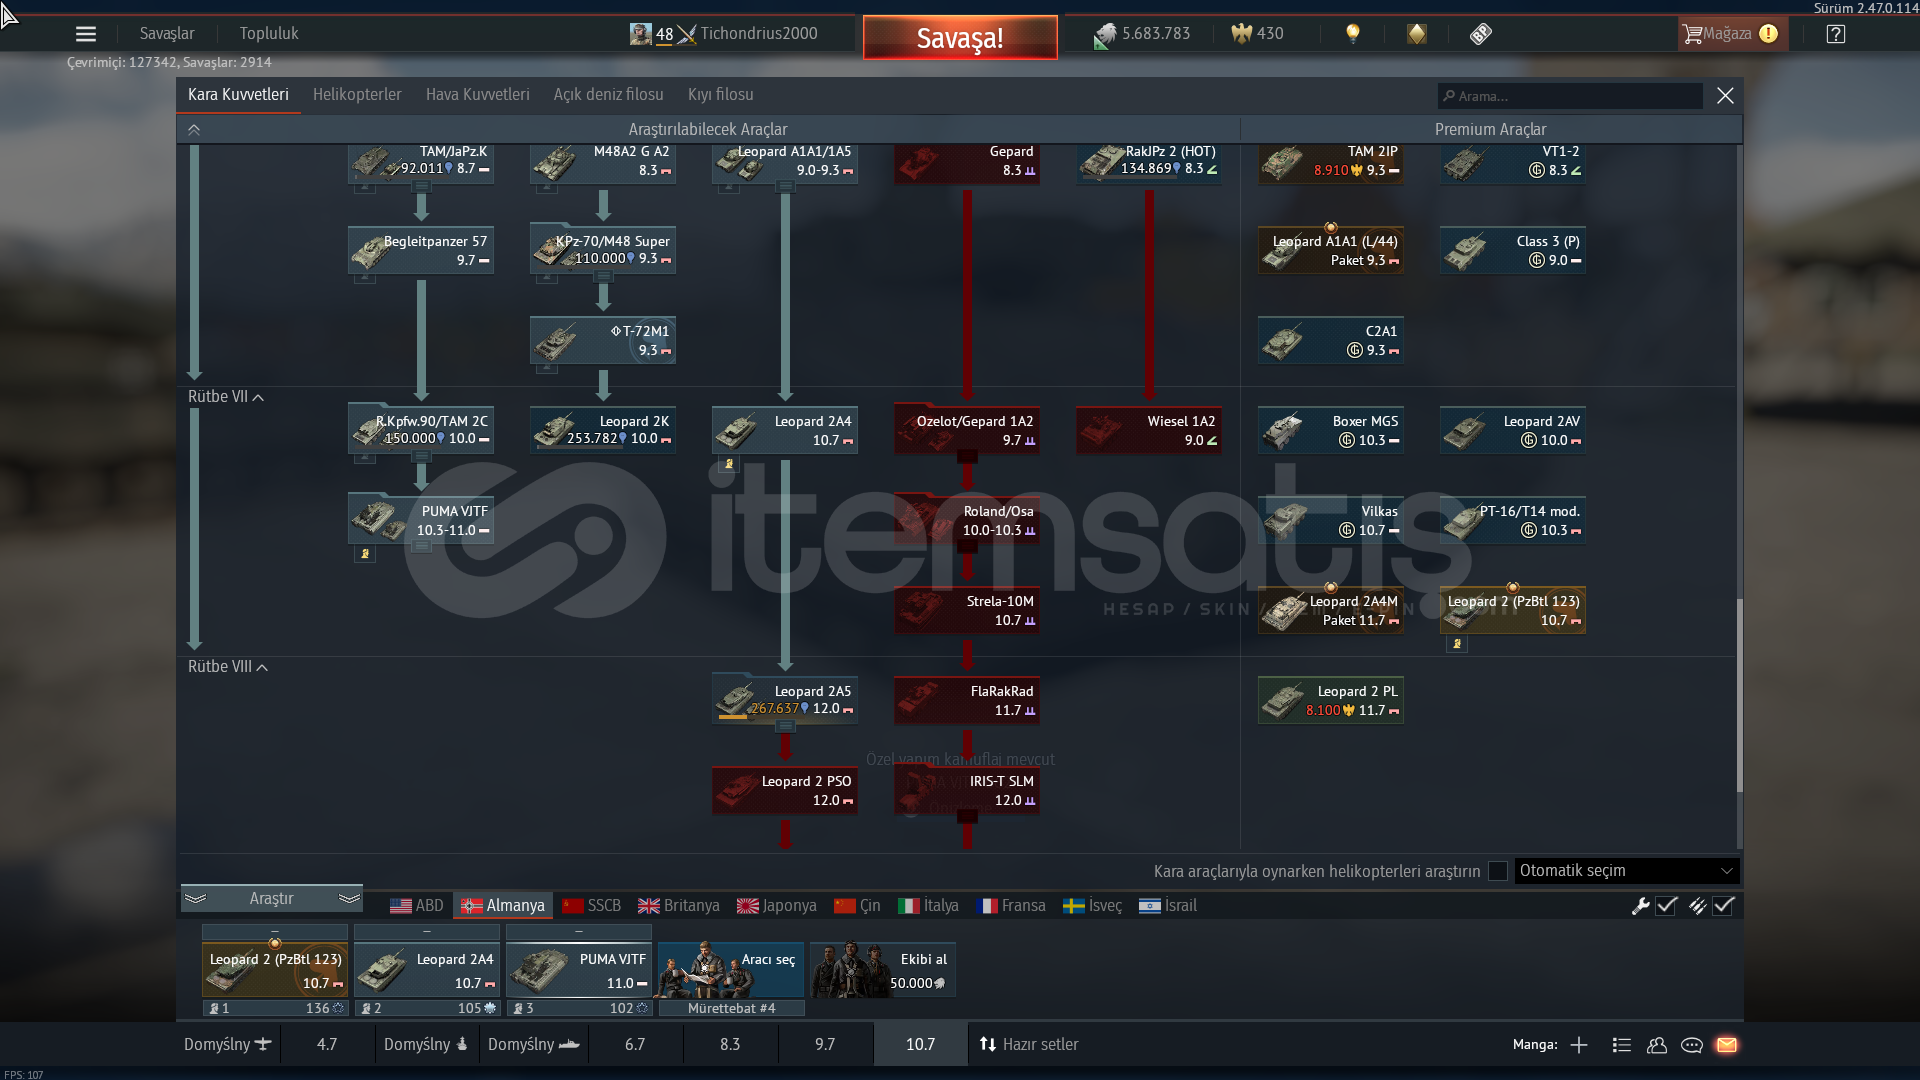Select Leopard 2A4 in crew slot 2
This screenshot has height=1080, width=1920.
427,970
